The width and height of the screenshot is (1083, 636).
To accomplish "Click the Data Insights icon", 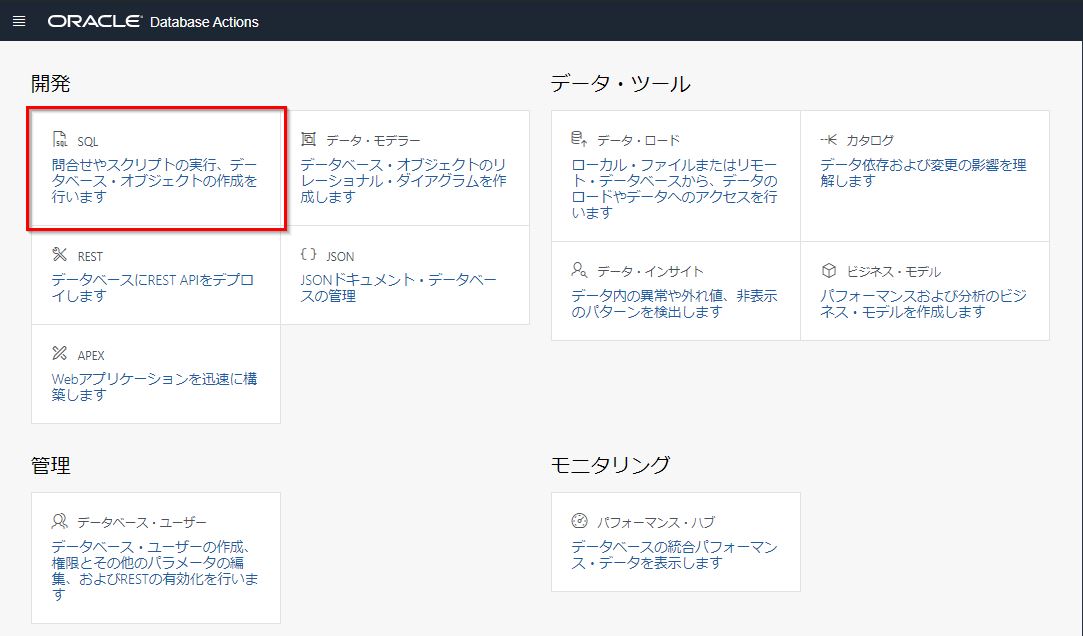I will click(580, 271).
